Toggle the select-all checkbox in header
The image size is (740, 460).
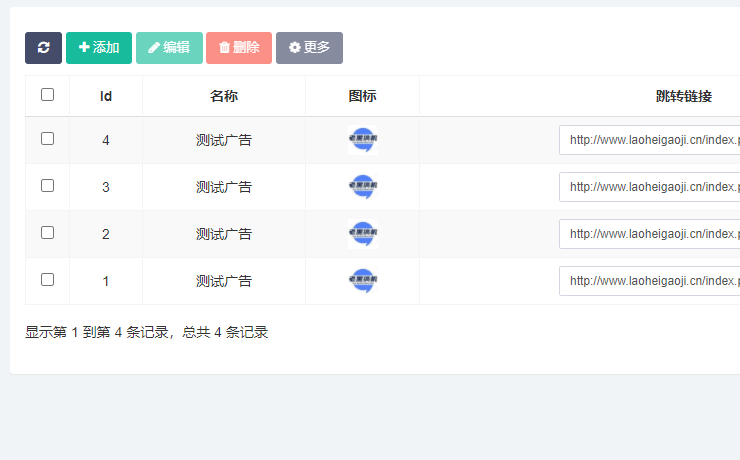[47, 94]
